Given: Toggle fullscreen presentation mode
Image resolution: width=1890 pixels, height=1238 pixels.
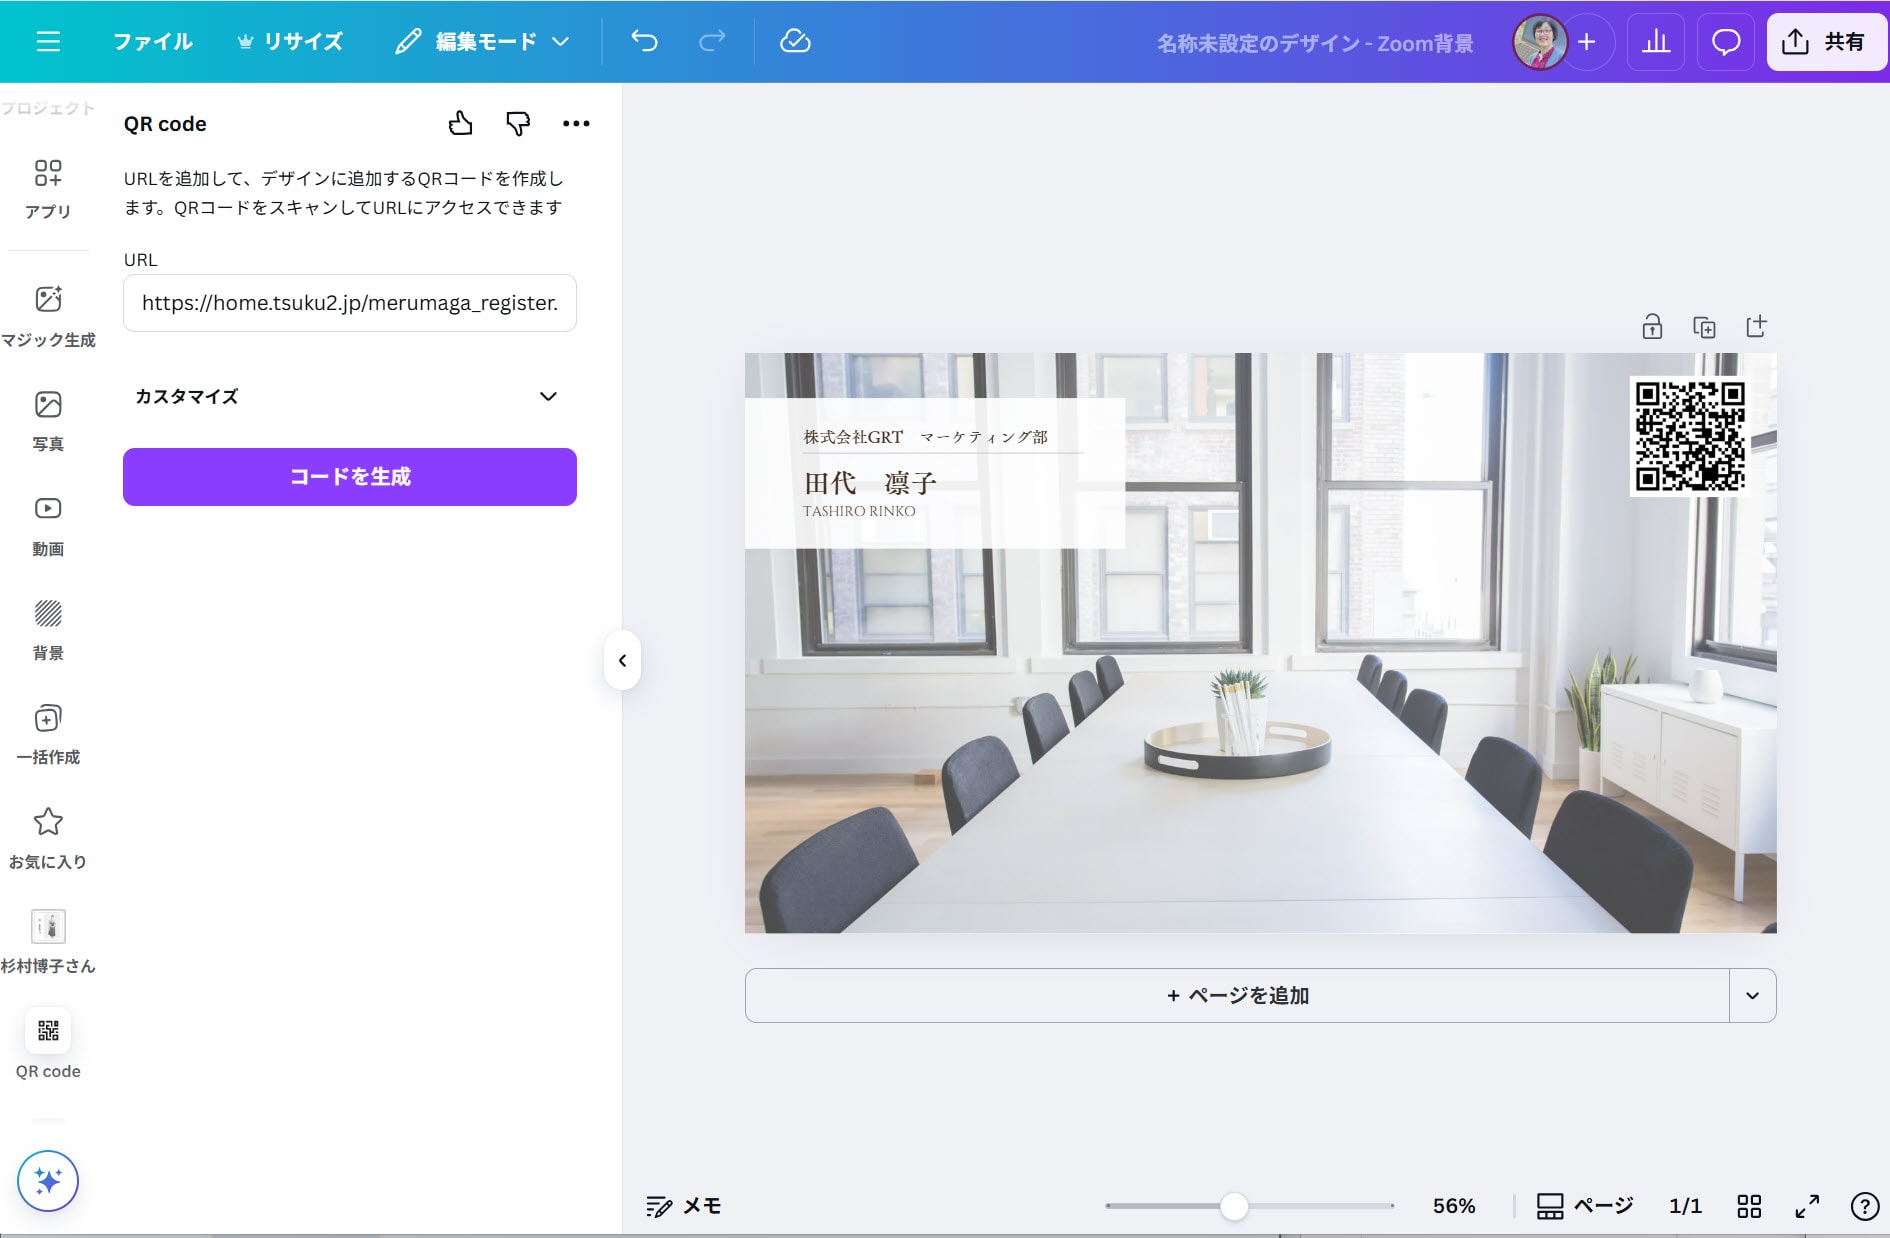Looking at the screenshot, I should tap(1807, 1206).
